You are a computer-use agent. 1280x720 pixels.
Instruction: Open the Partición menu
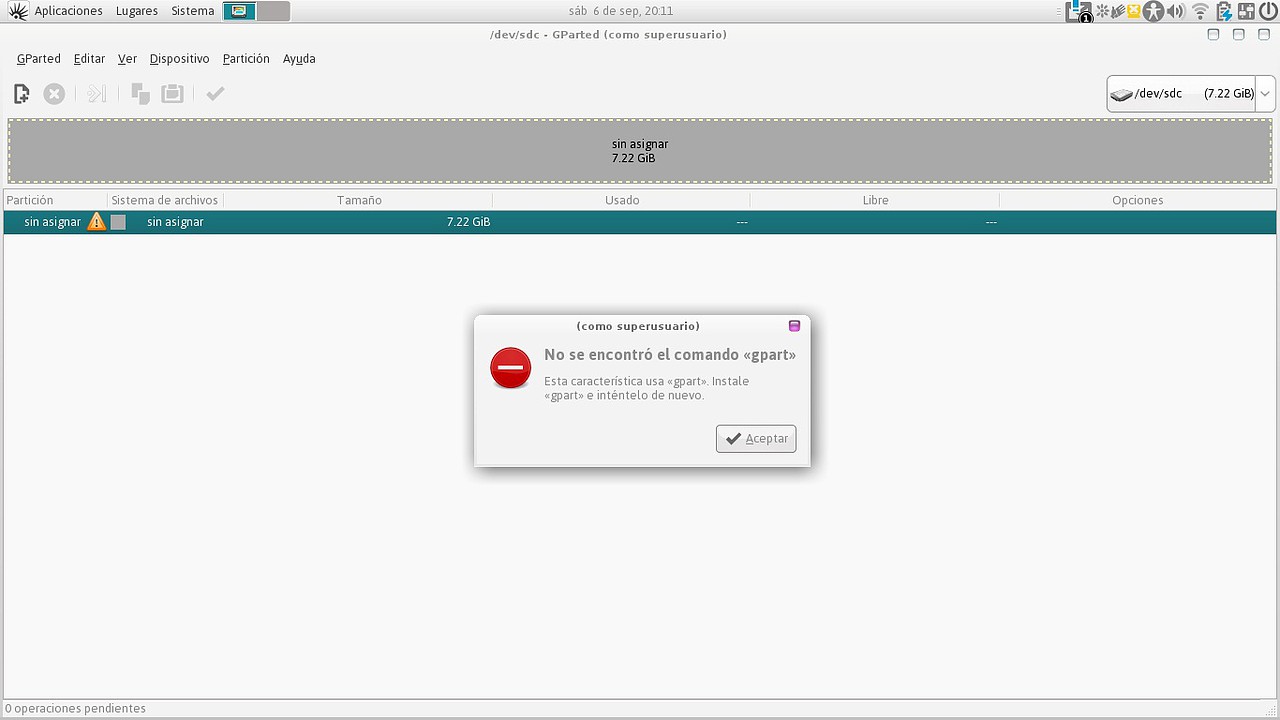[246, 59]
